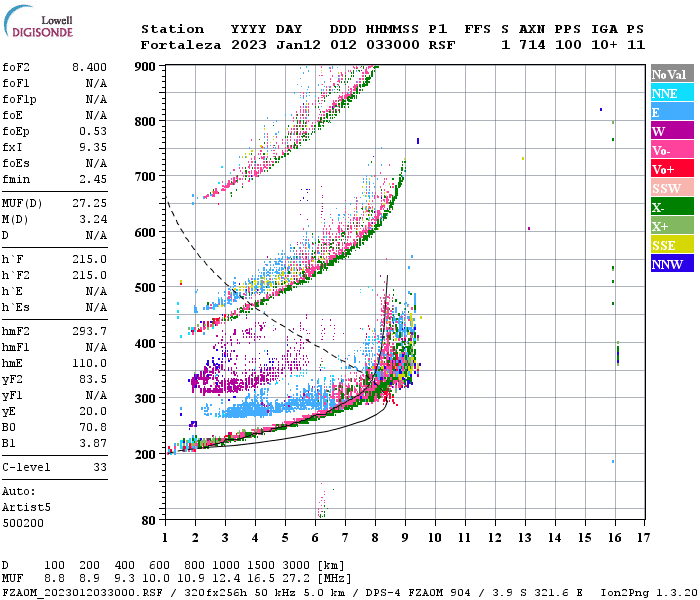
Task: Select the Vo- legend swatch
Action: click(x=672, y=150)
